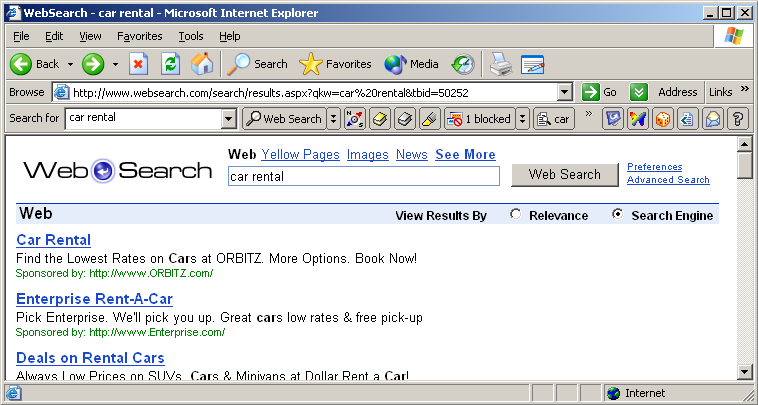Open the Search pane magnifier button
The height and width of the screenshot is (405, 758).
point(257,64)
